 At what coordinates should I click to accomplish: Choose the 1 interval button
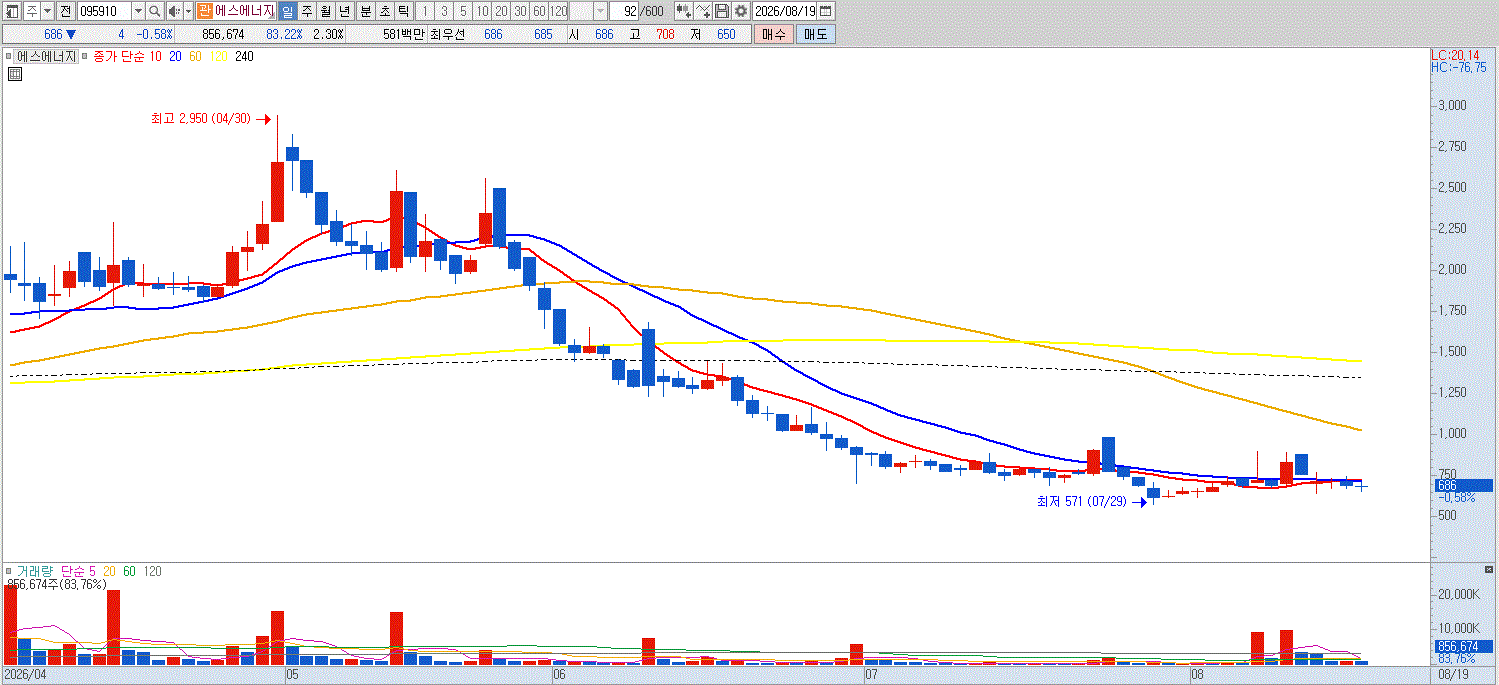point(424,11)
